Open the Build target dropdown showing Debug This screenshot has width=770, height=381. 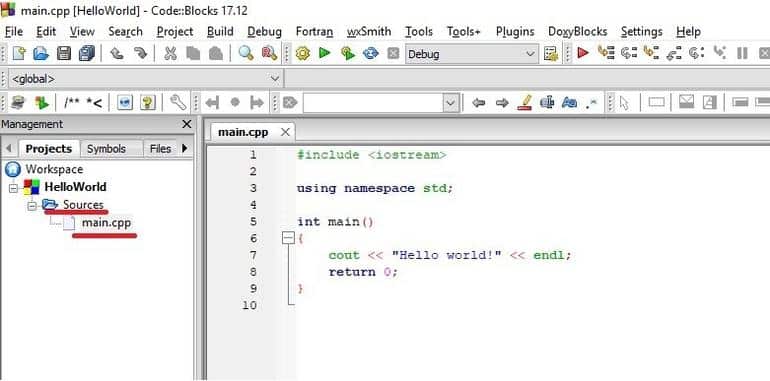[471, 54]
